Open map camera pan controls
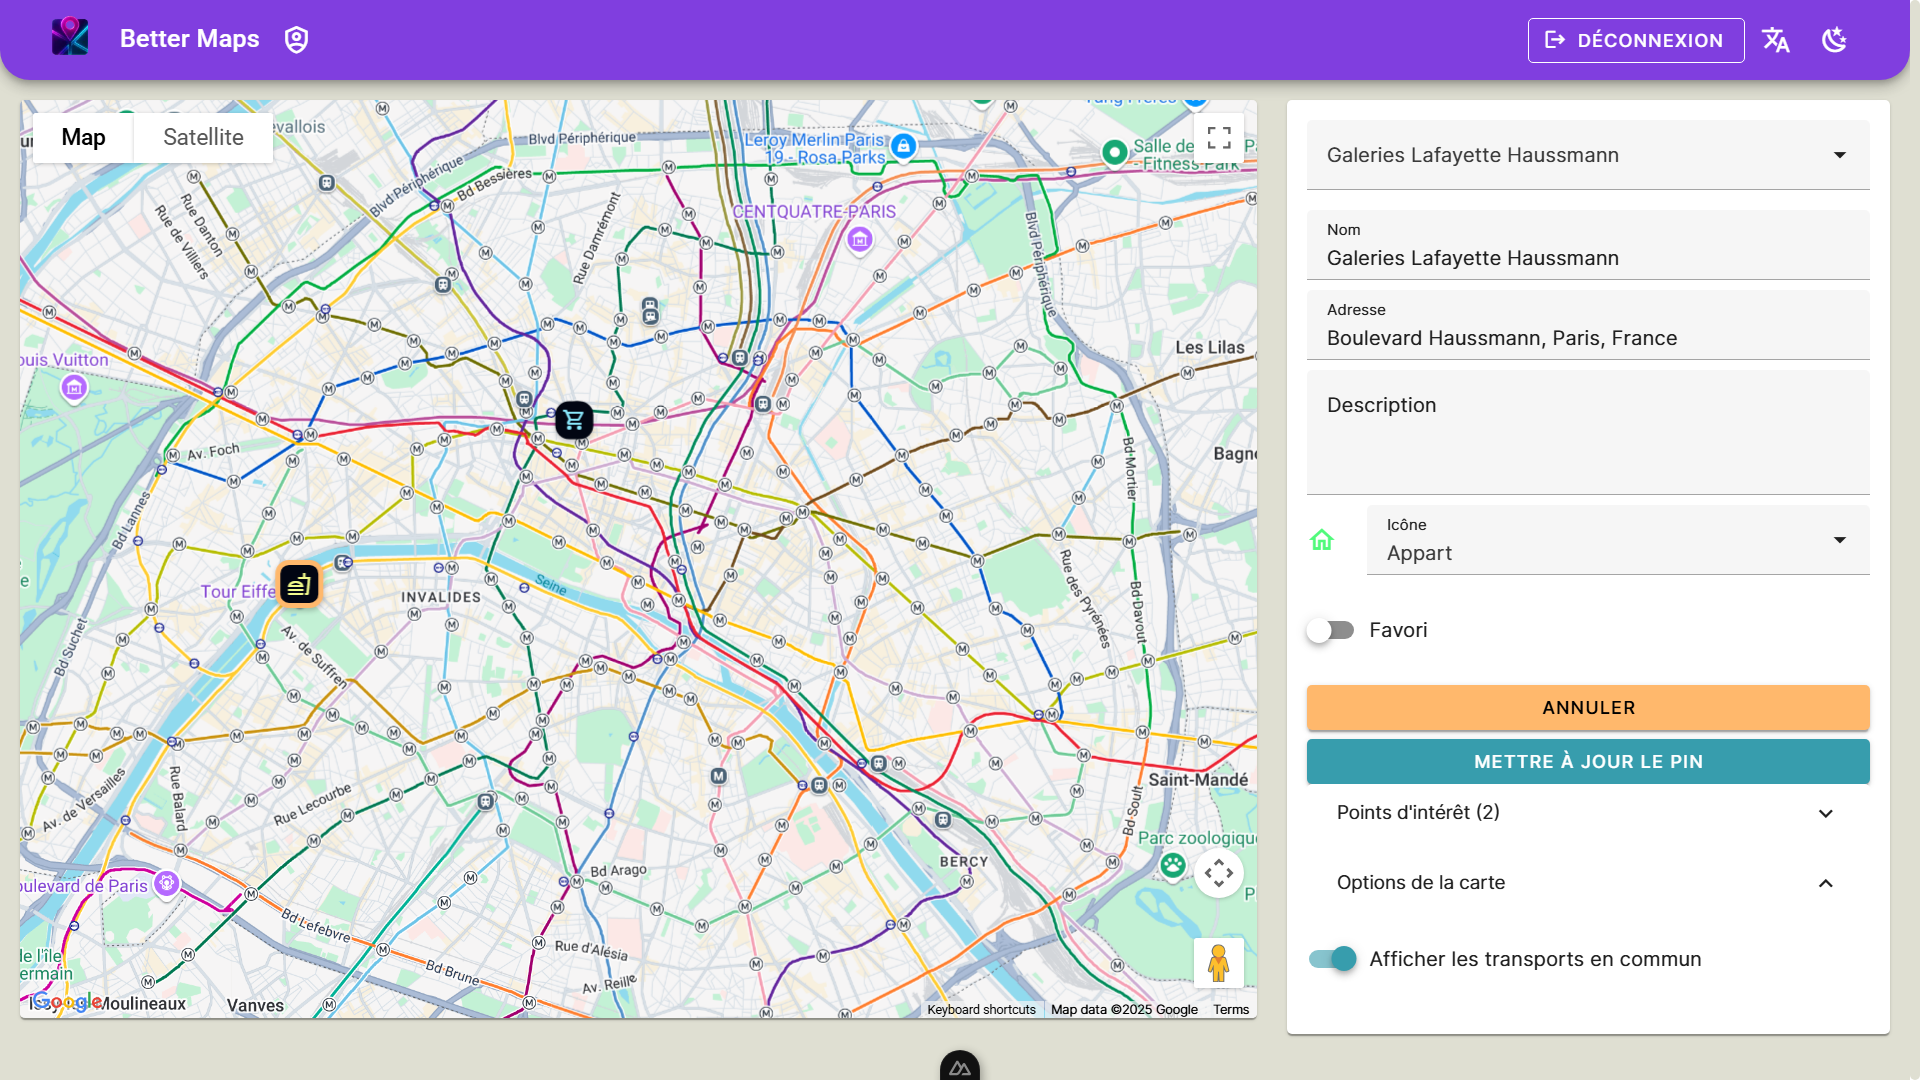The width and height of the screenshot is (1920, 1080). [x=1218, y=873]
